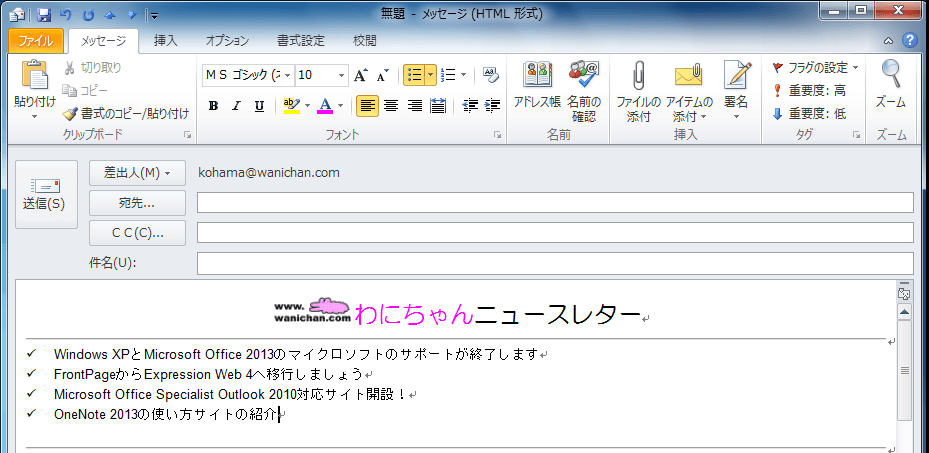The width and height of the screenshot is (929, 453).
Task: Open Help with the question mark icon
Action: coord(909,41)
